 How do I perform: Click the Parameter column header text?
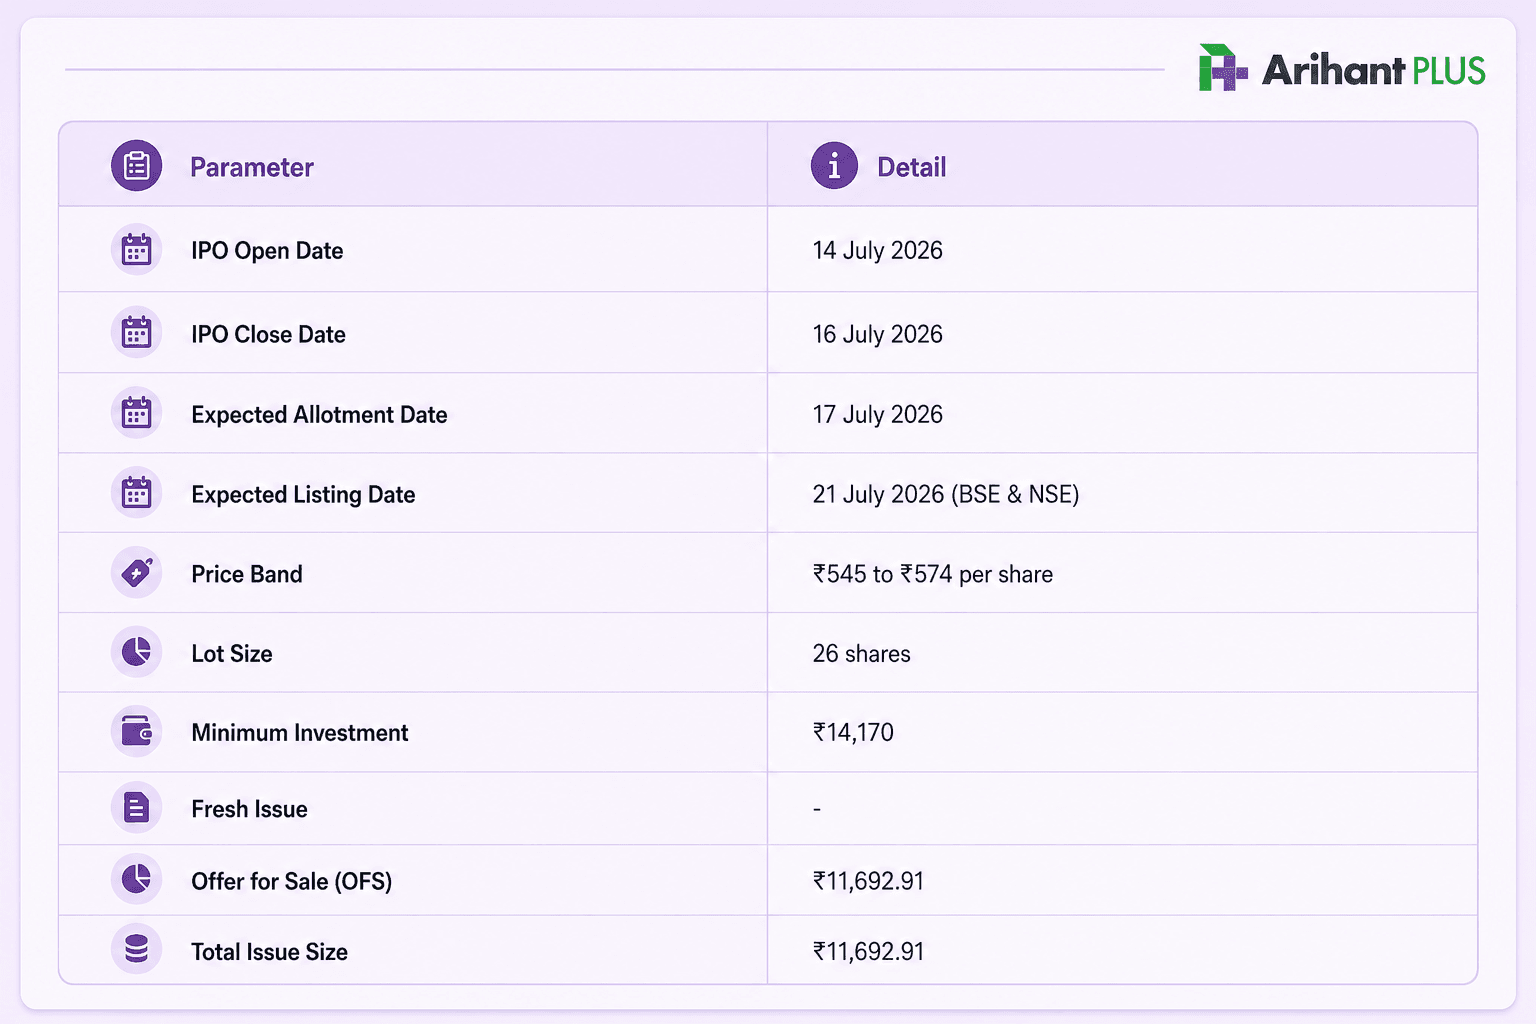pos(252,167)
